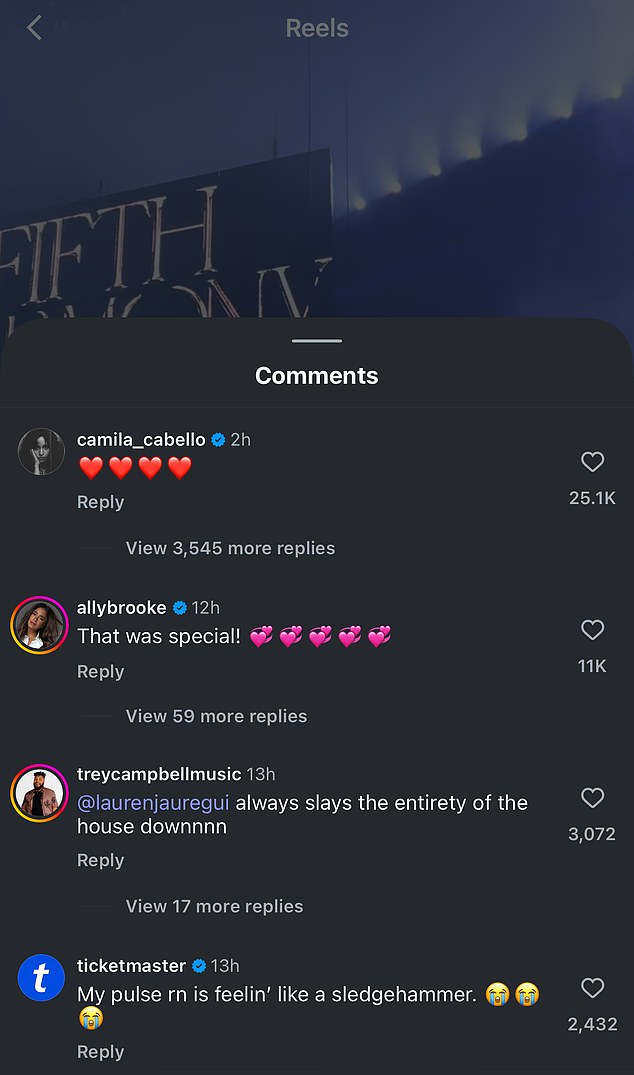Open the @laurenjauregui mention link
The image size is (634, 1075).
click(x=153, y=802)
